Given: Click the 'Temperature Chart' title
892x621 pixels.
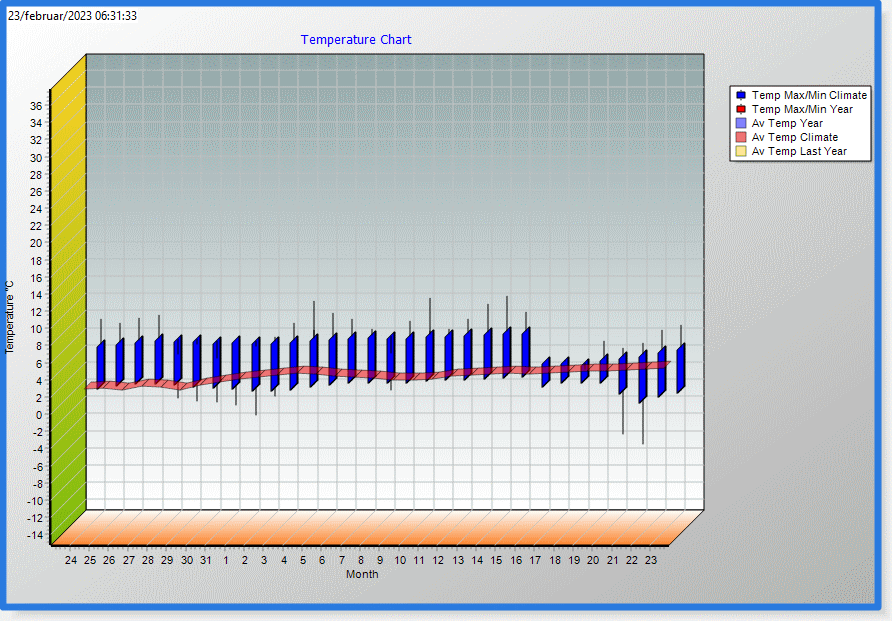Looking at the screenshot, I should tap(356, 40).
